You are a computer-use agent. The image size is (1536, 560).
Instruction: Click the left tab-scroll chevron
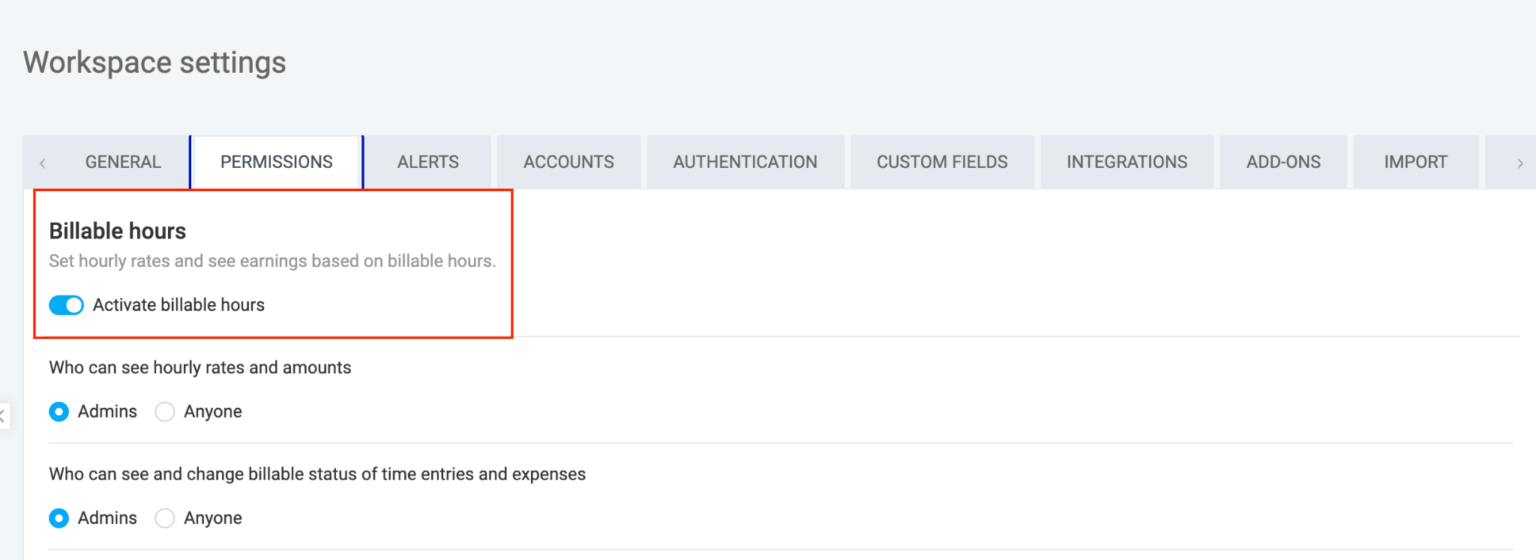pyautogui.click(x=42, y=163)
